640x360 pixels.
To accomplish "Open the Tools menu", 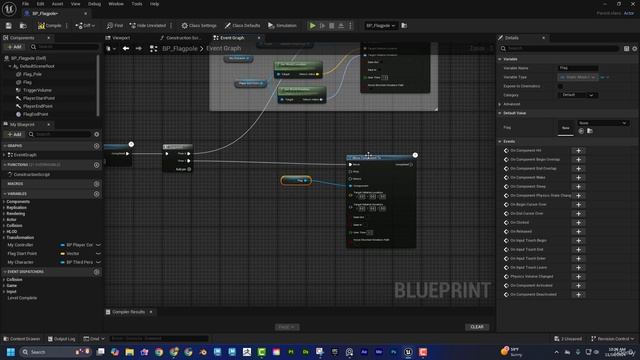I will click(137, 4).
